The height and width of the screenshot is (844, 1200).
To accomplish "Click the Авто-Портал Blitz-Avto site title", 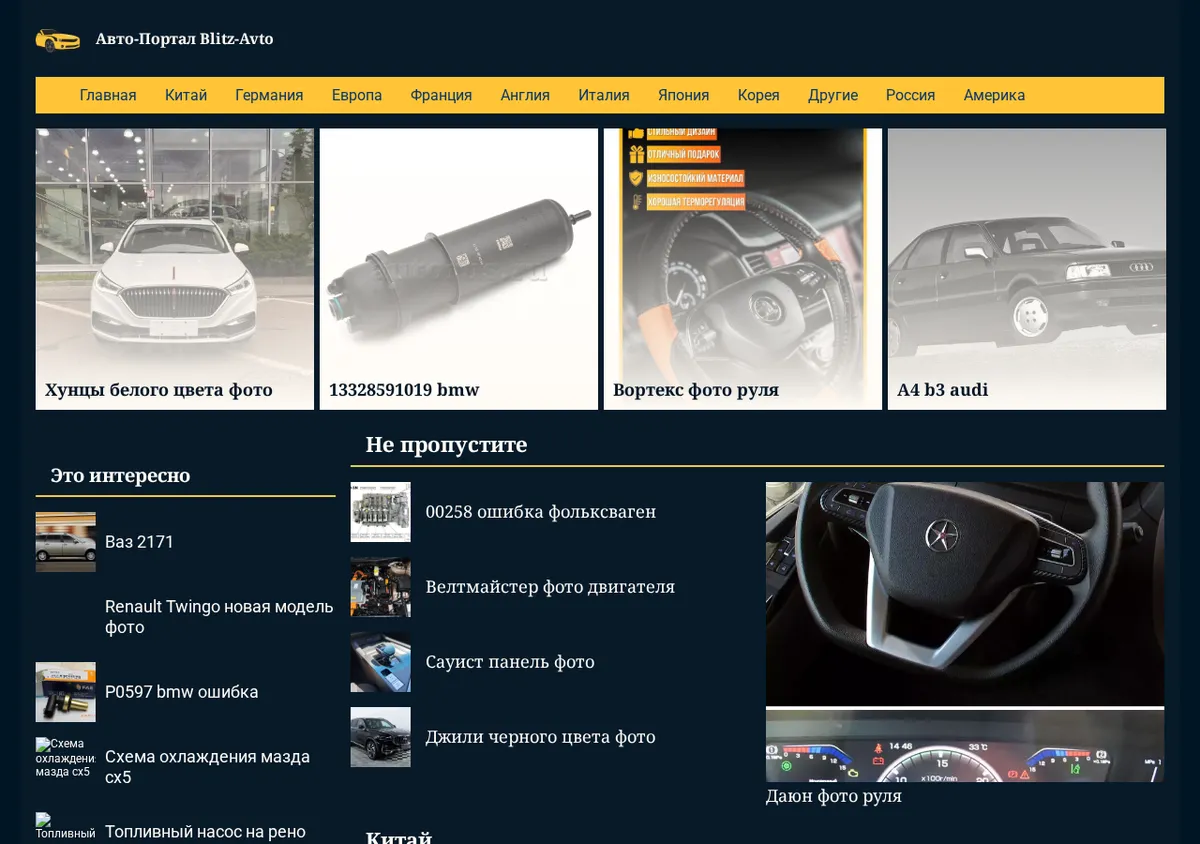I will pos(184,39).
